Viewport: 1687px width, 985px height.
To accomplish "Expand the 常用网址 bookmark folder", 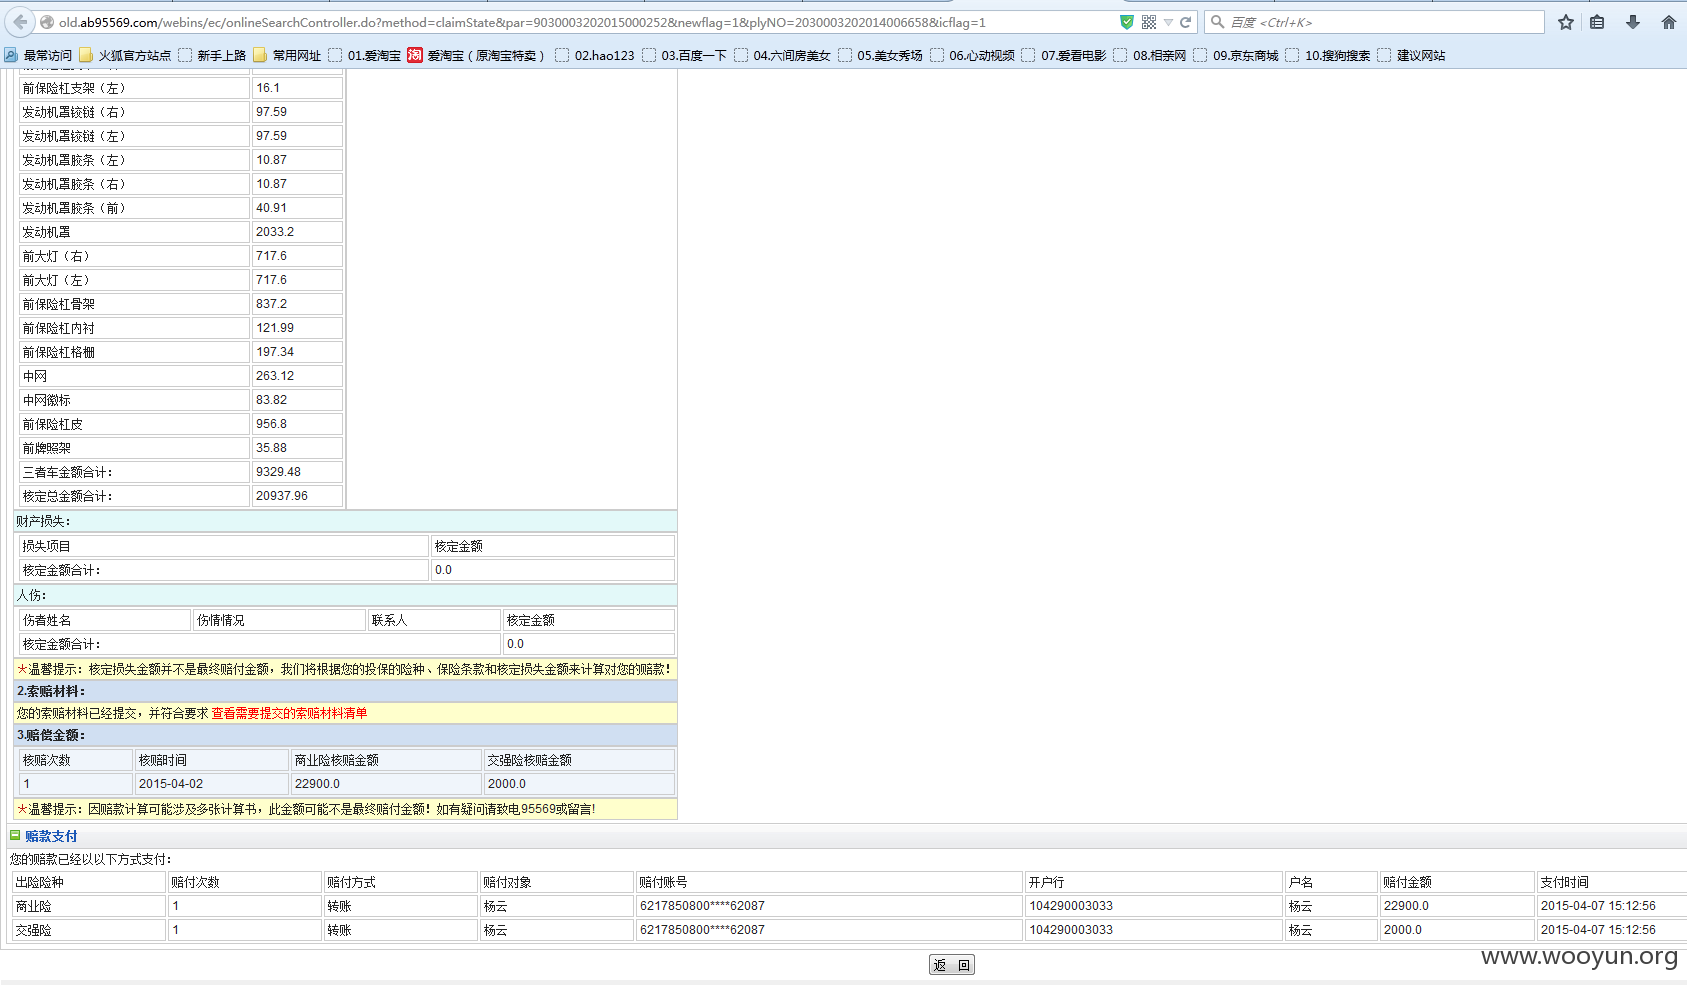I will 287,55.
